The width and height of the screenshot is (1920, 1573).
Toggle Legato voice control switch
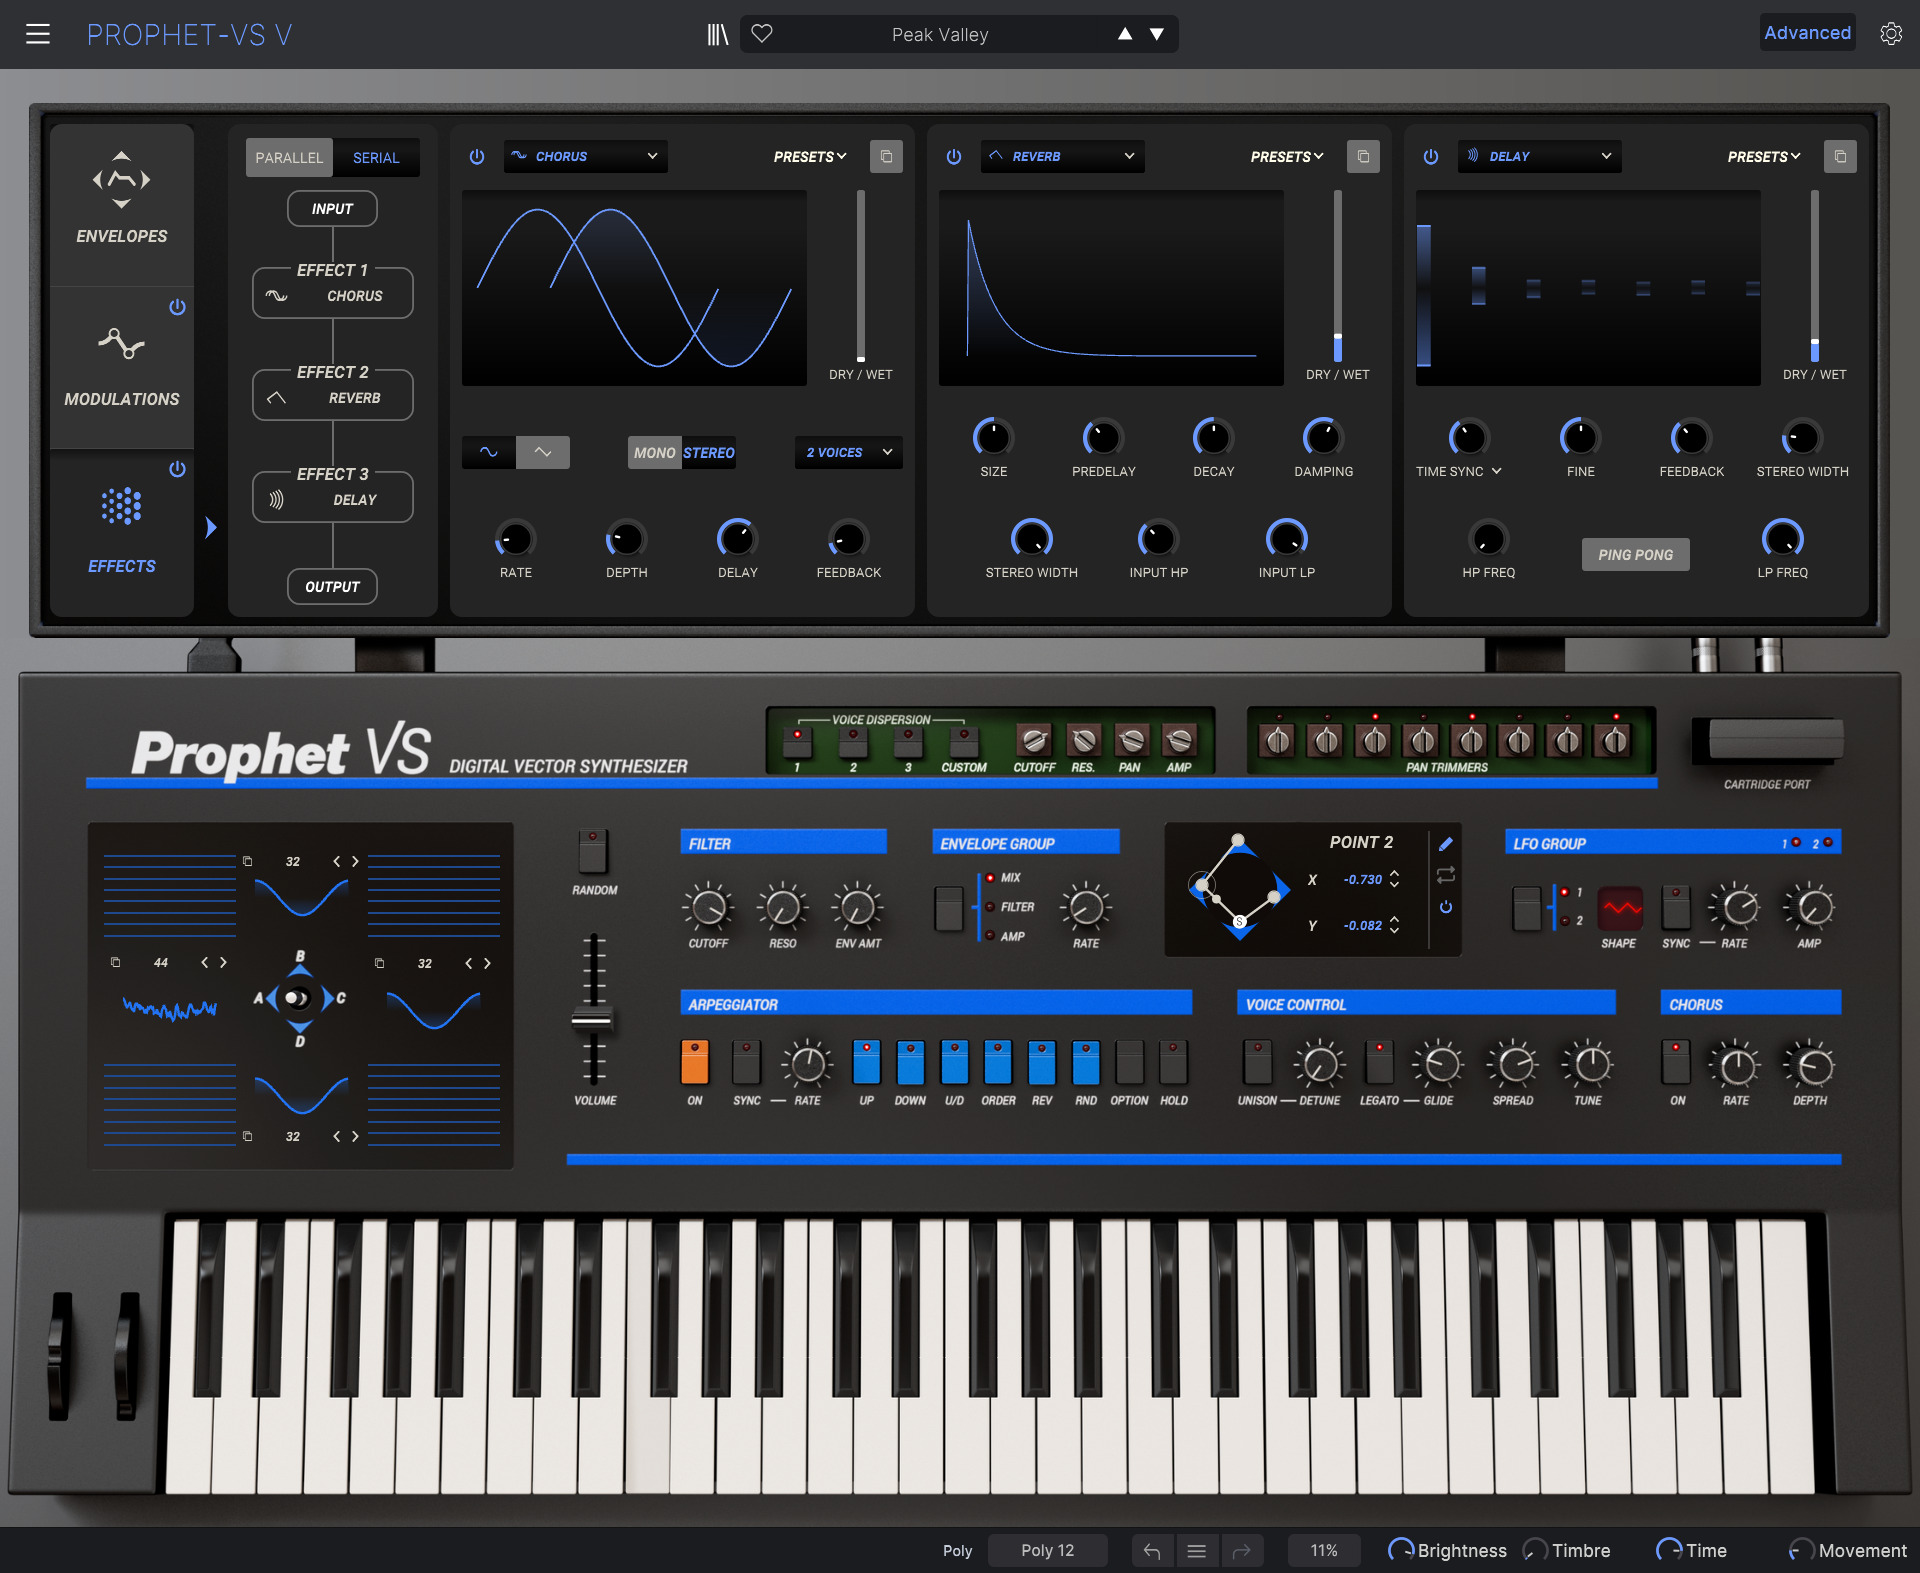point(1379,1063)
